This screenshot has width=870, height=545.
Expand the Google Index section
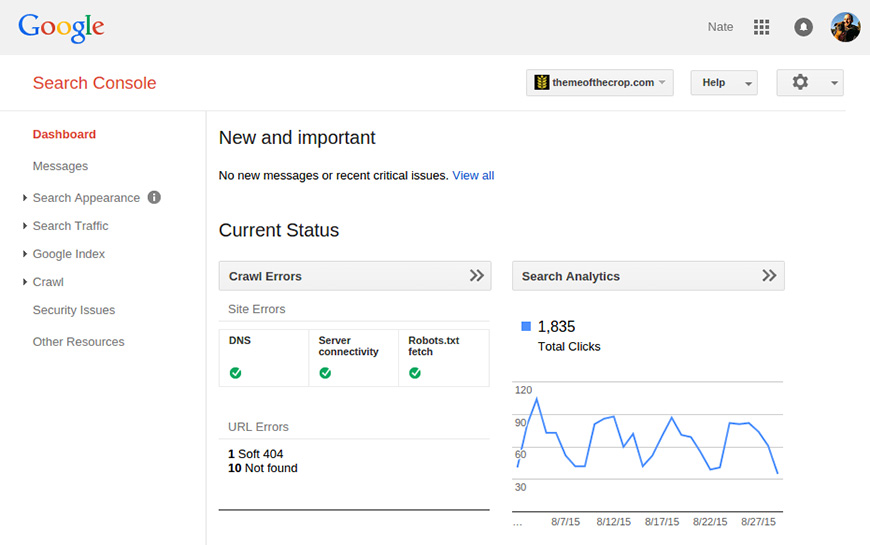pyautogui.click(x=68, y=254)
